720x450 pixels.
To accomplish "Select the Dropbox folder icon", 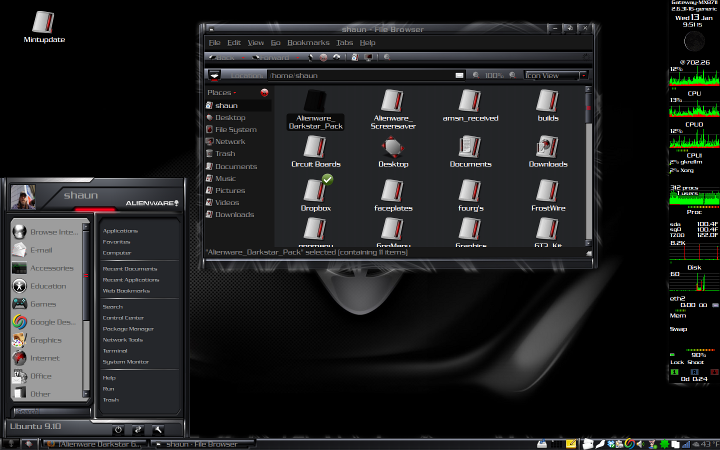I will click(315, 191).
